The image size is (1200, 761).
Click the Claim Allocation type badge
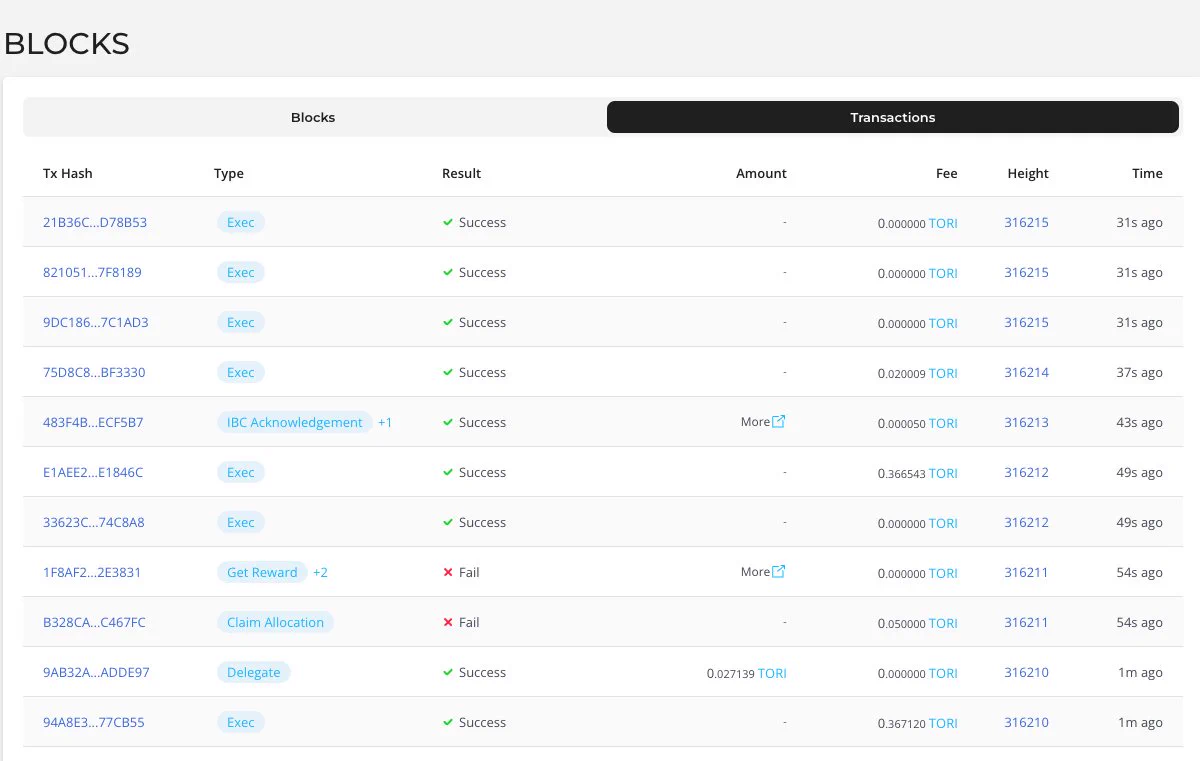coord(275,622)
